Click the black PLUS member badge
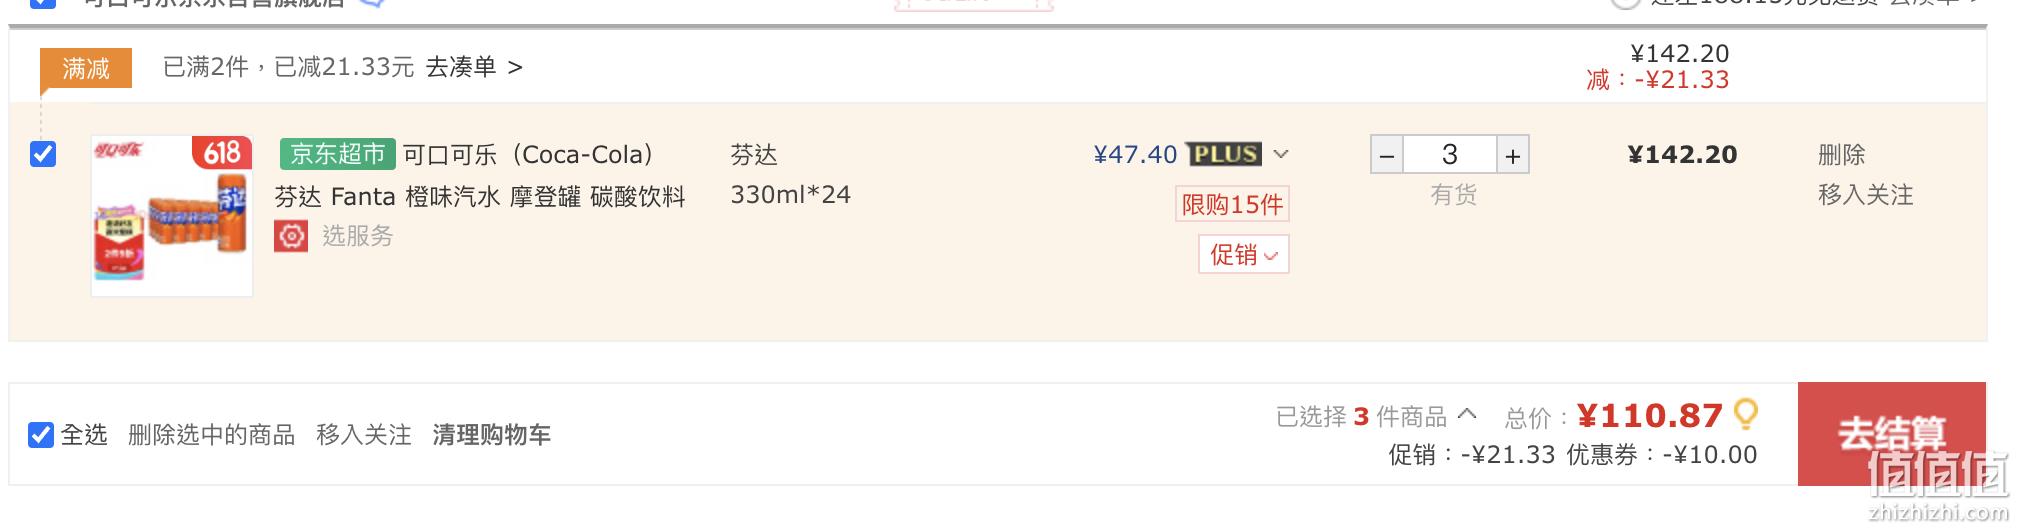 click(1224, 154)
